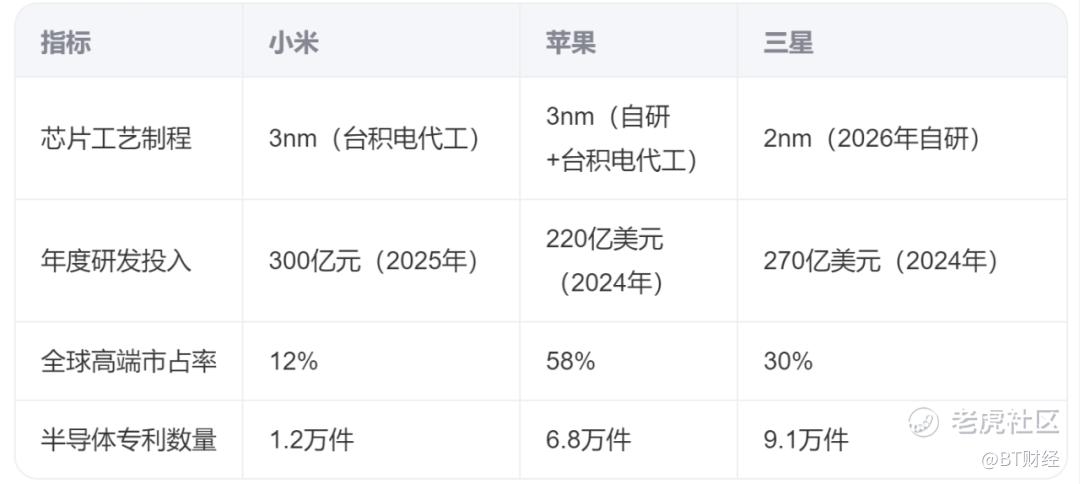The height and width of the screenshot is (484, 1080).
Task: Click the 300亿元(2025年) cell
Action: click(374, 261)
